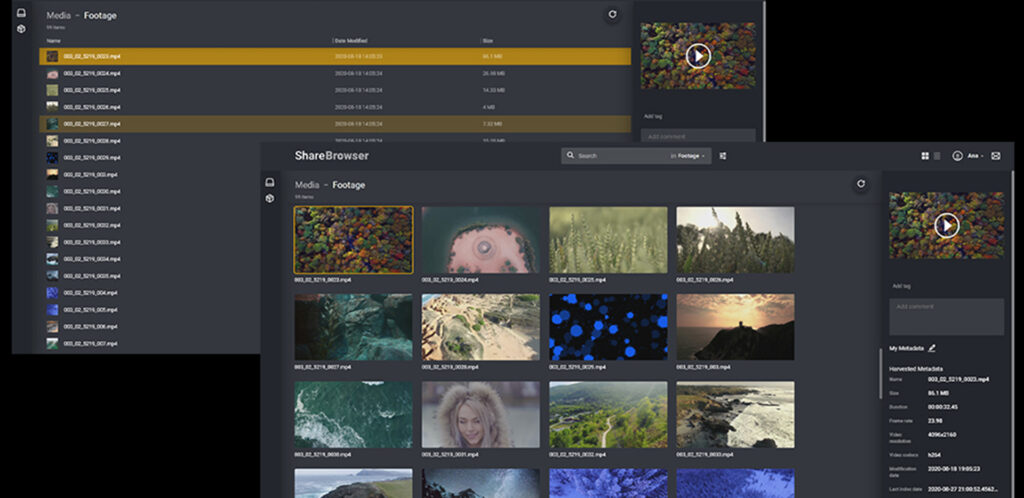Refresh the Footage folder in front window
The height and width of the screenshot is (498, 1024).
tap(861, 184)
